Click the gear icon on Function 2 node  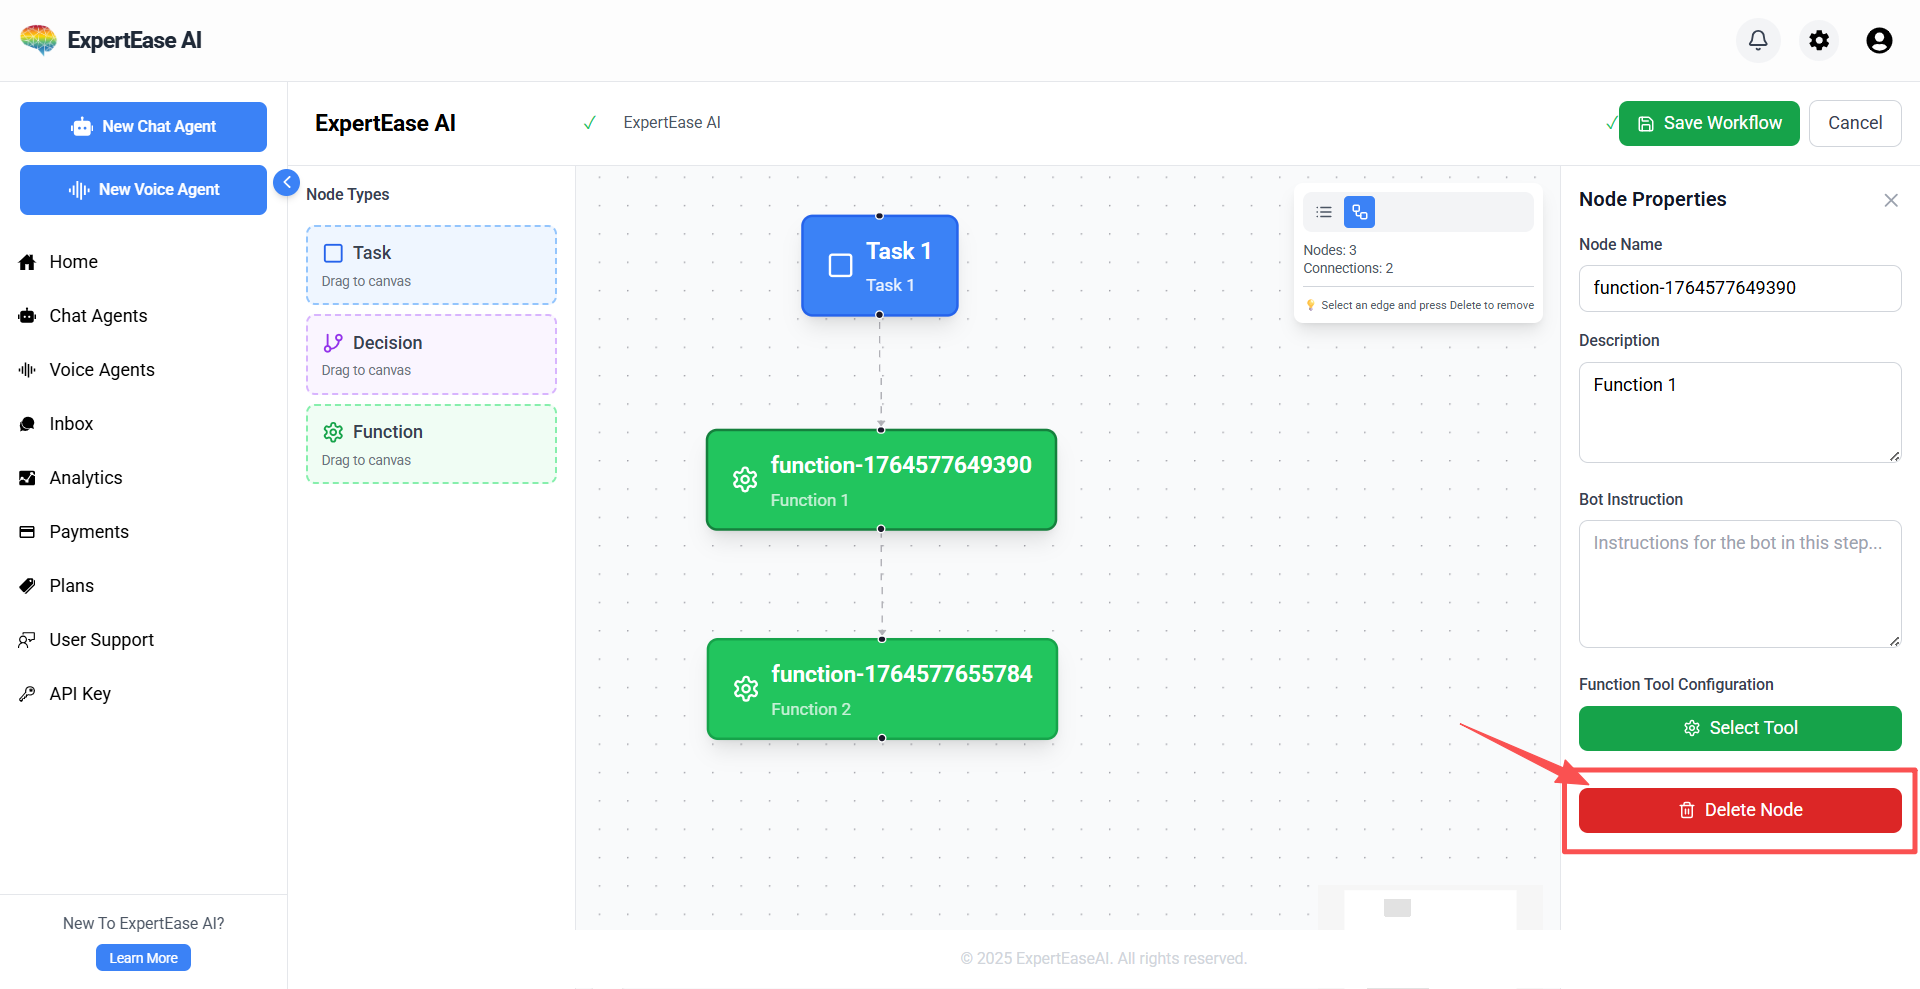pos(746,689)
